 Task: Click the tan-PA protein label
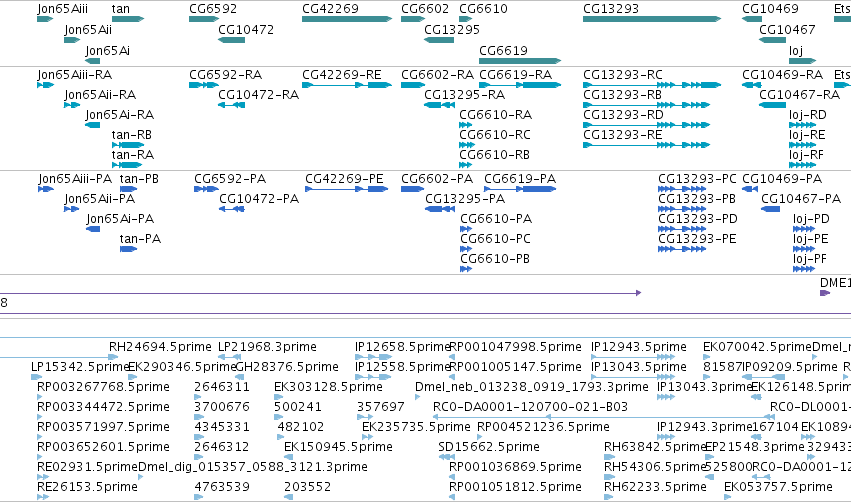tap(140, 239)
